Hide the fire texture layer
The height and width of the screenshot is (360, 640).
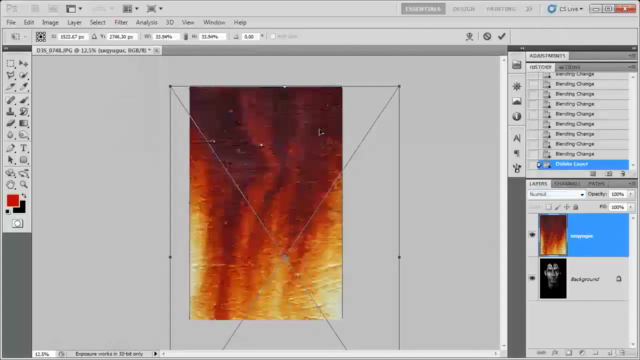532,235
